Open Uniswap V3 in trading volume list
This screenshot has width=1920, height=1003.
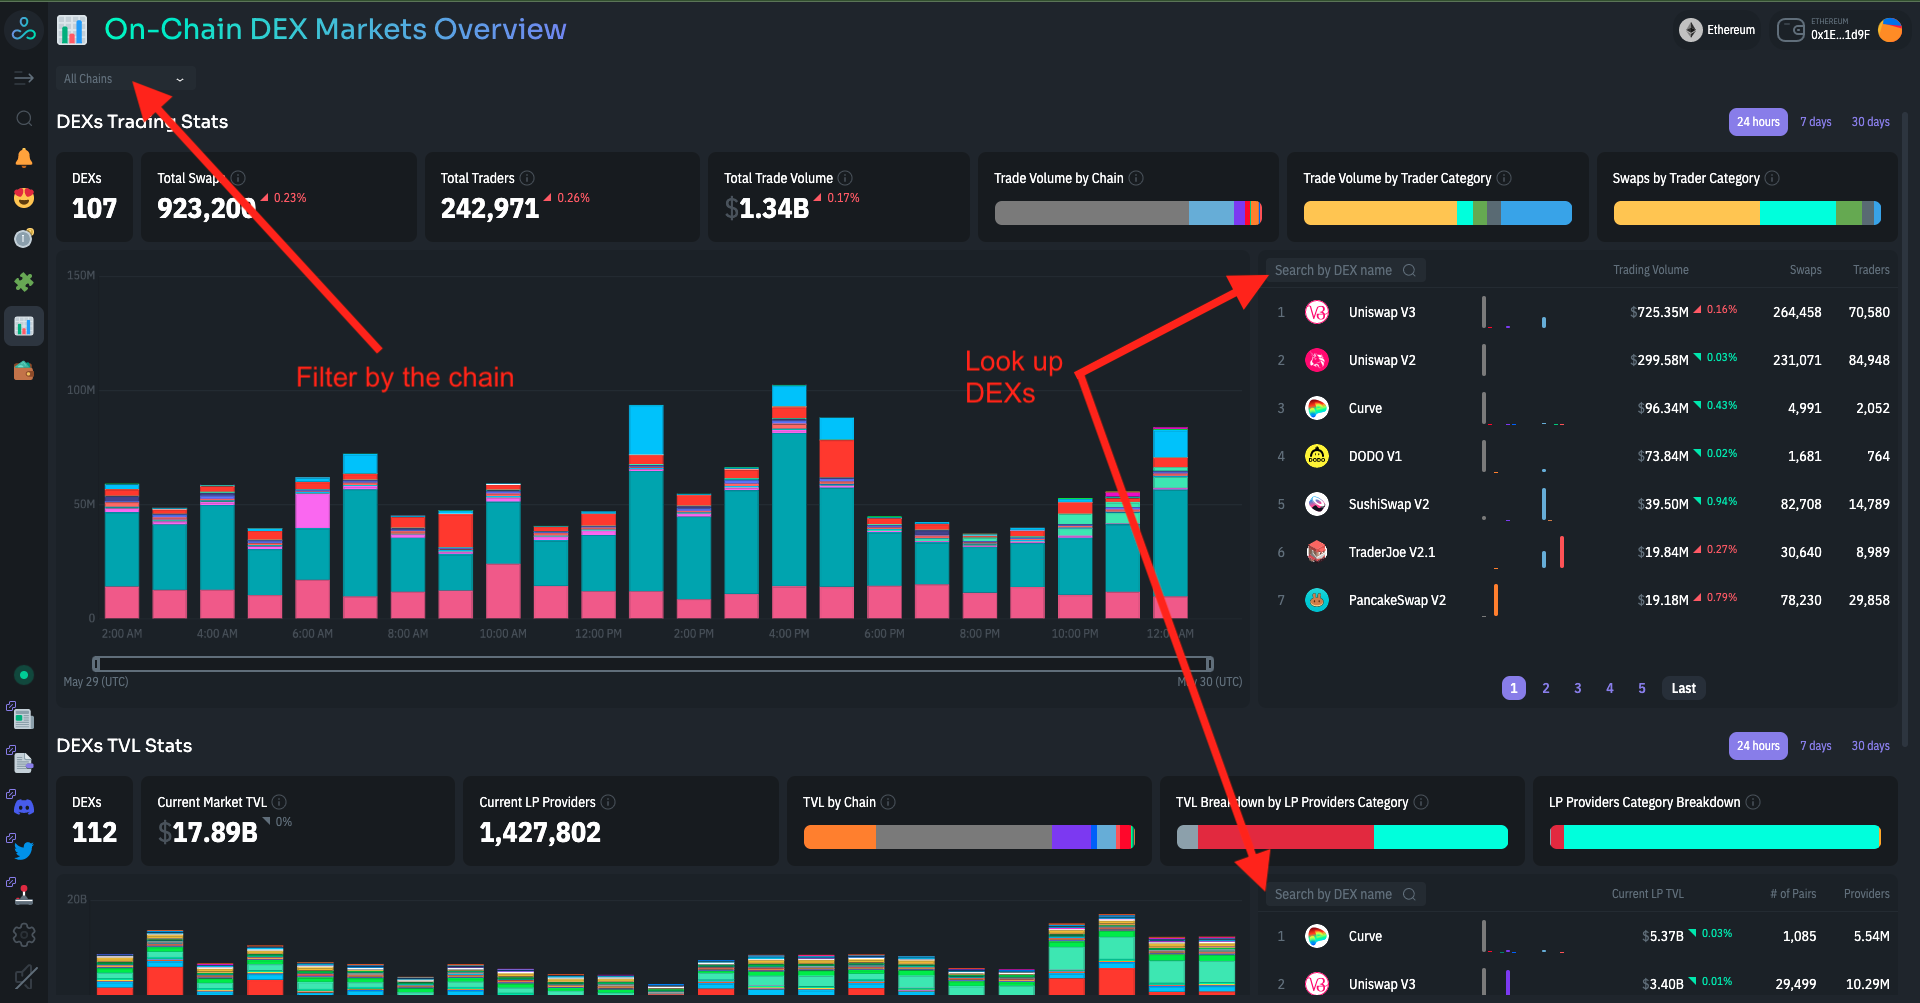(x=1381, y=312)
